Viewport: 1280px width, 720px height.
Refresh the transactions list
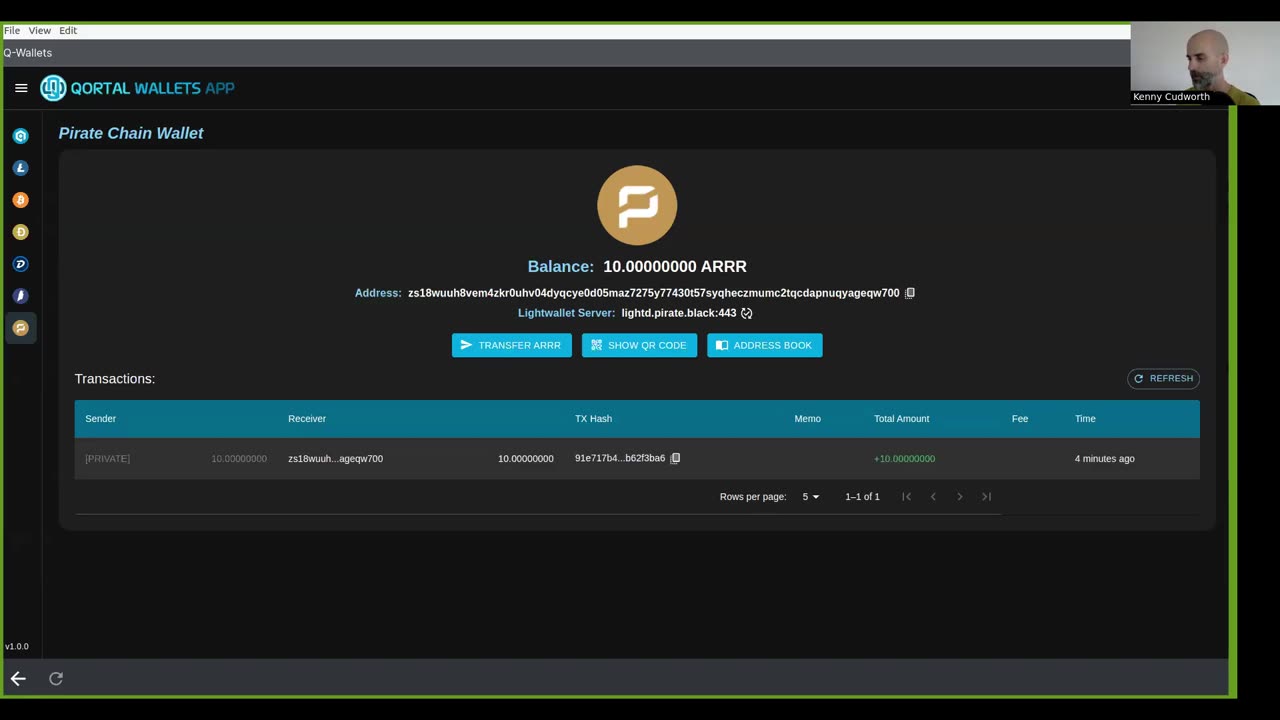click(1163, 379)
